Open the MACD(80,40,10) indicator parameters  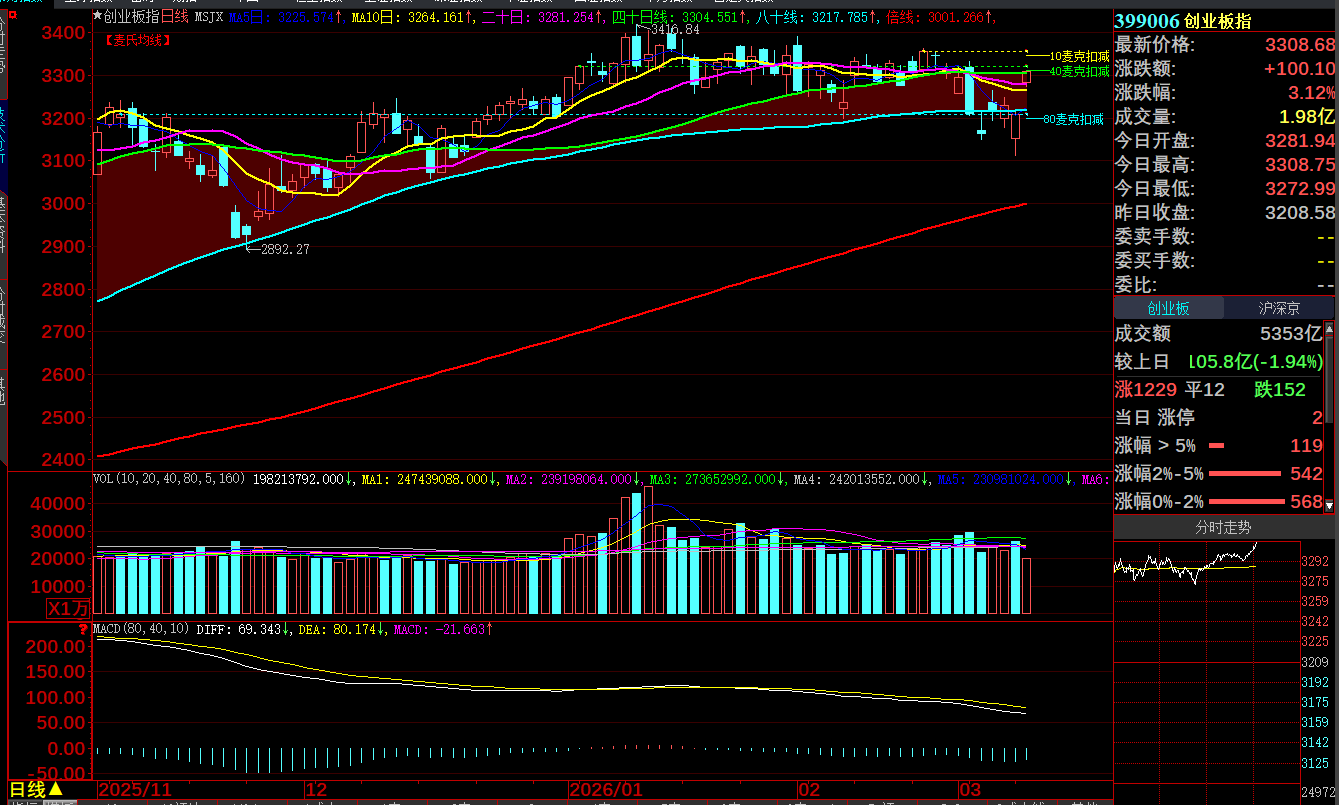[139, 629]
